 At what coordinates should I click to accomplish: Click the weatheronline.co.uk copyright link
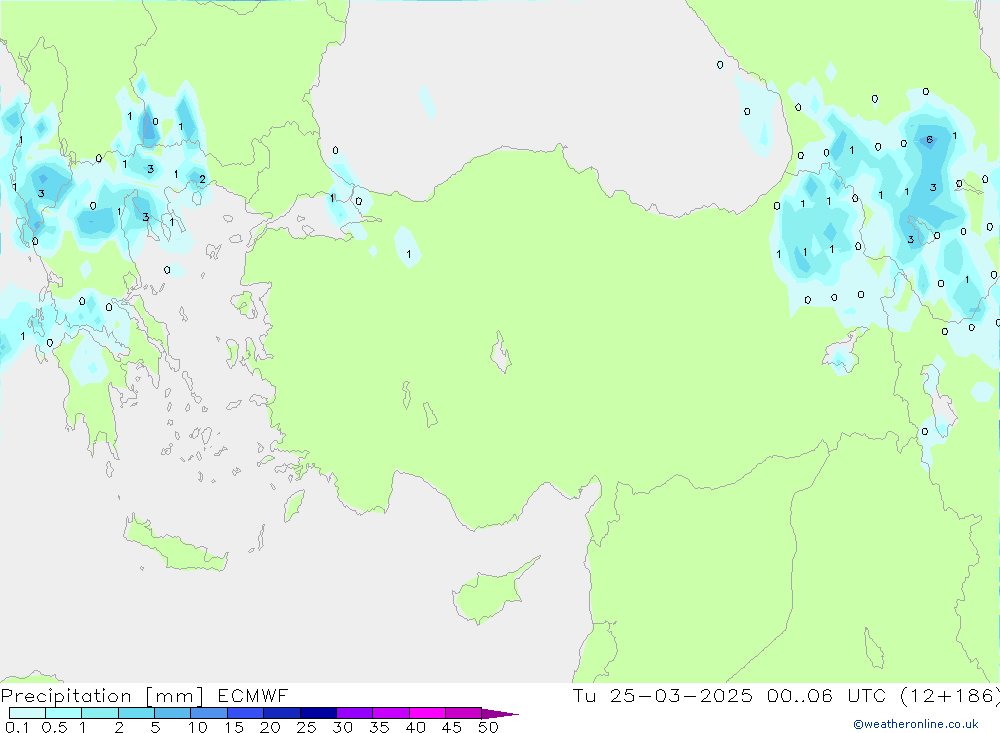click(916, 724)
